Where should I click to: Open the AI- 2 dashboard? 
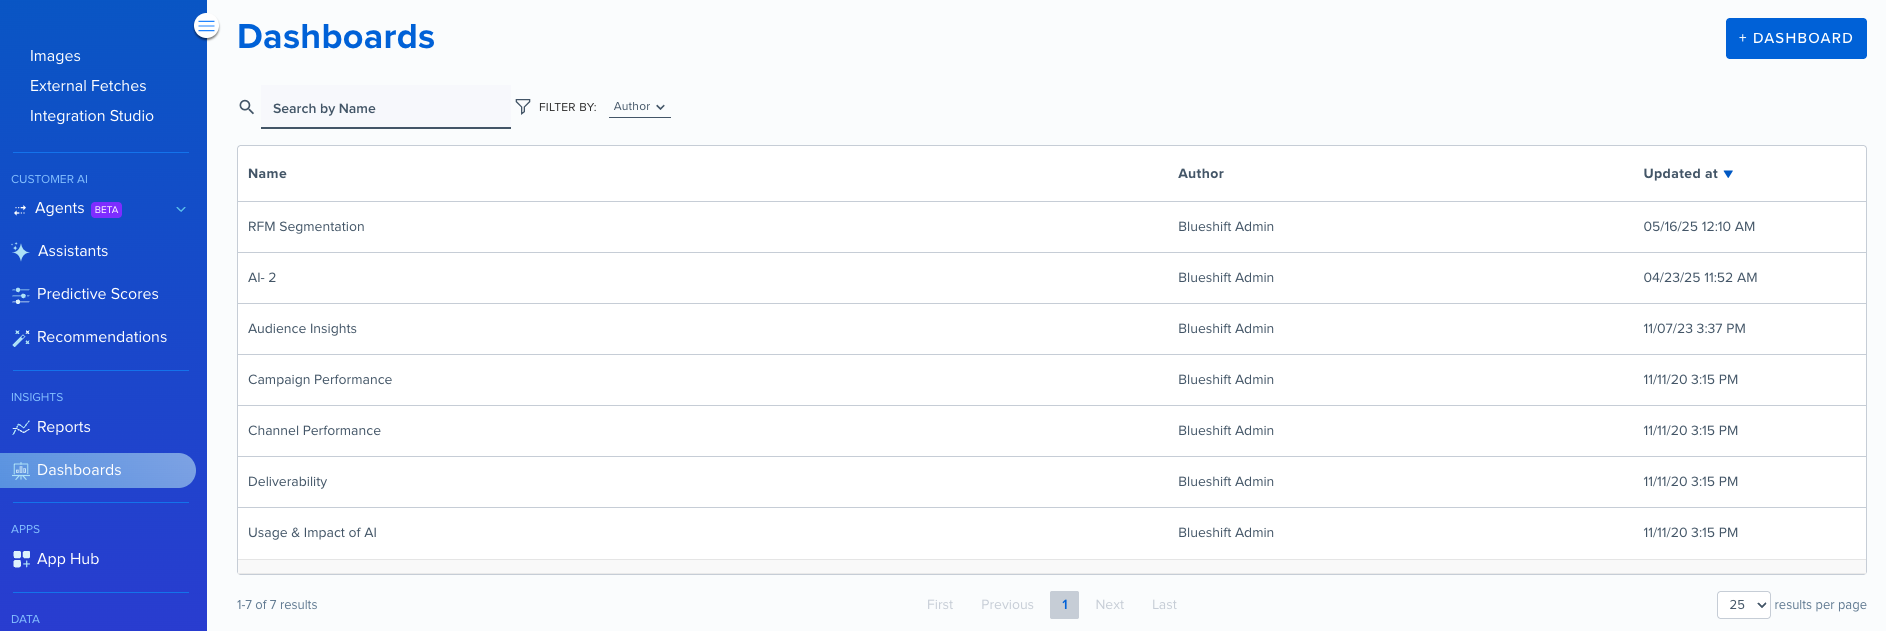click(x=262, y=278)
